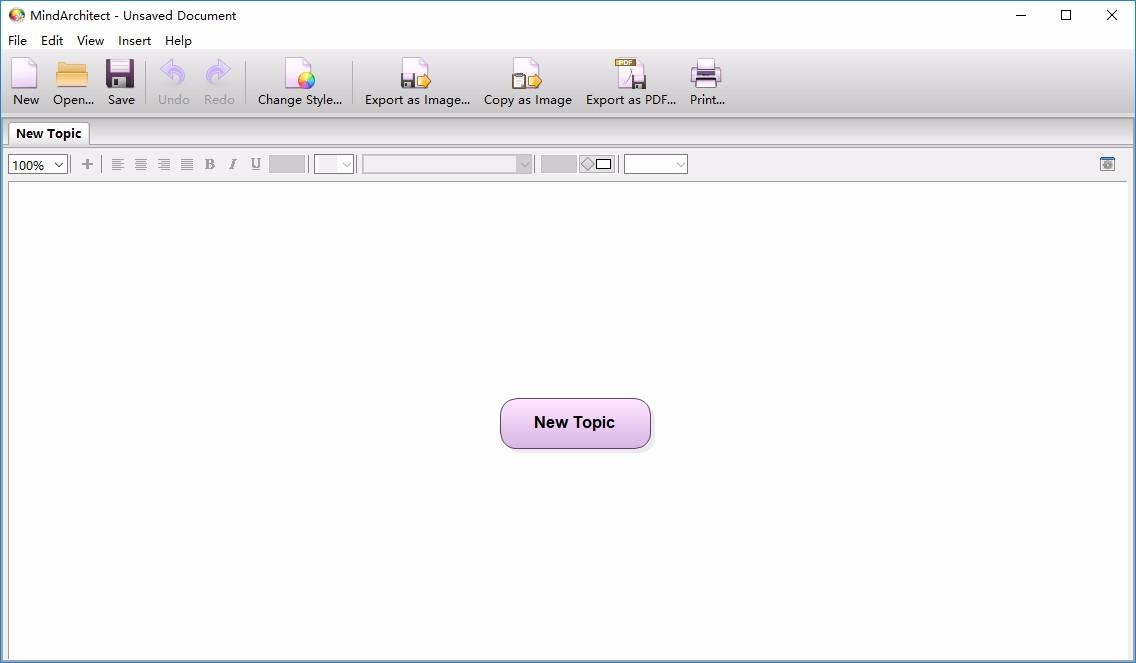Open the Insert menu
Image resolution: width=1136 pixels, height=663 pixels.
[x=135, y=41]
